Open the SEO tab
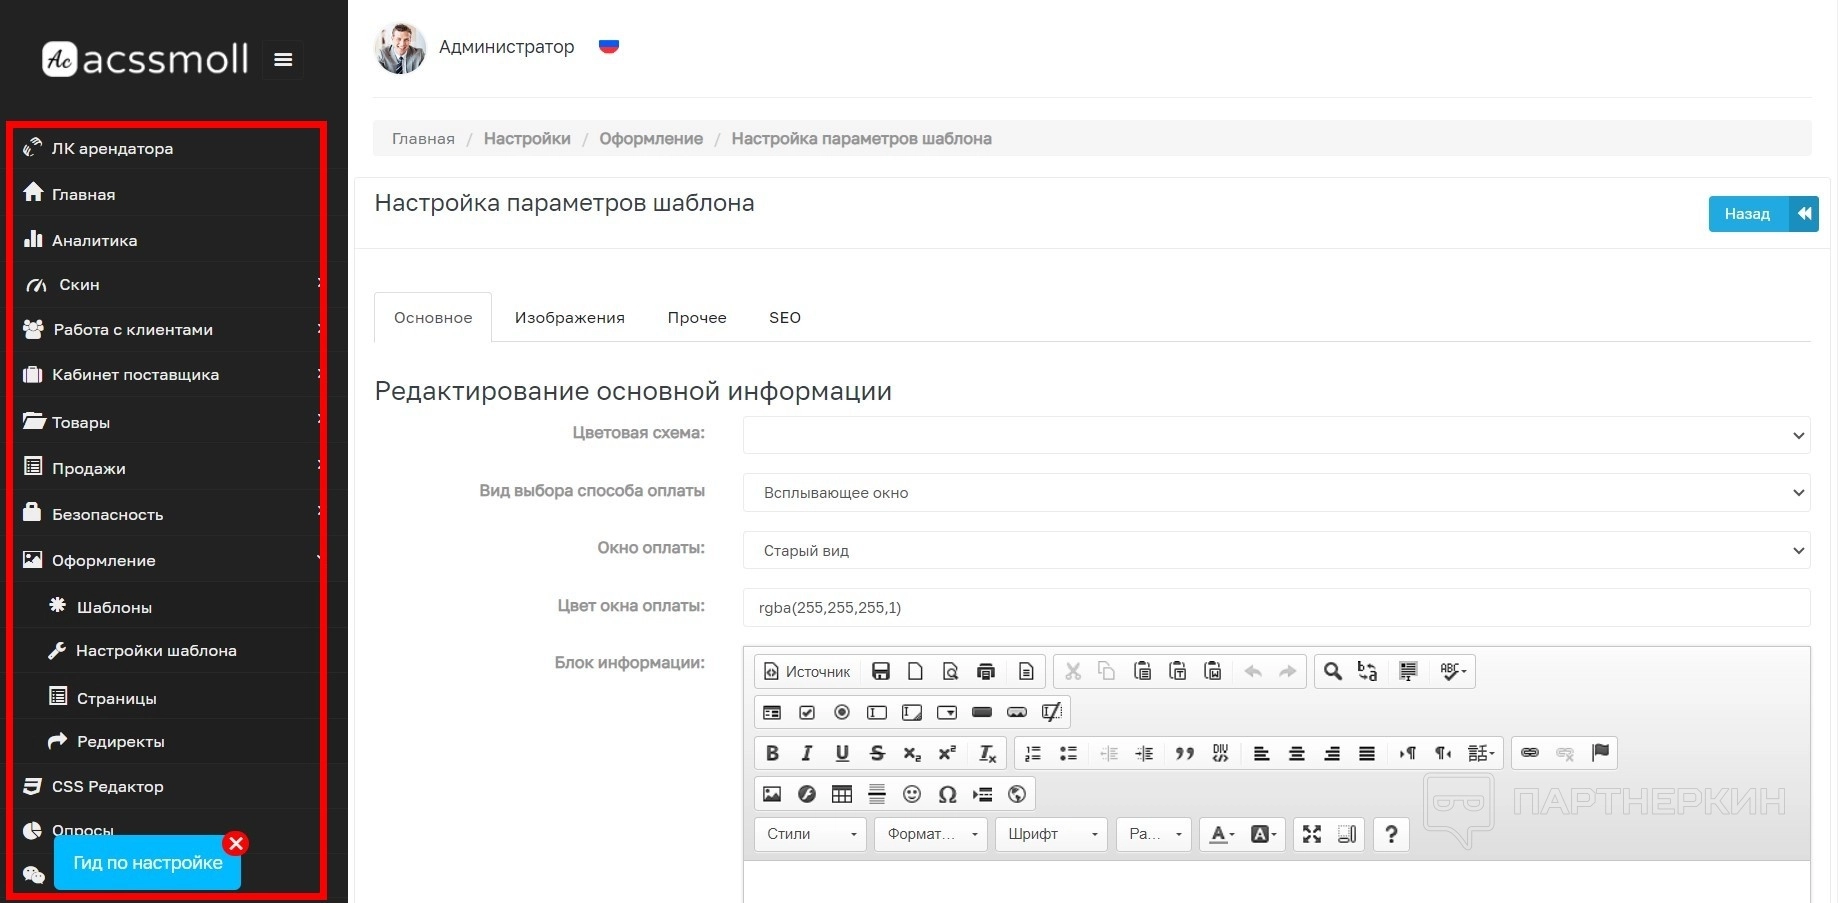1838x903 pixels. [x=784, y=318]
